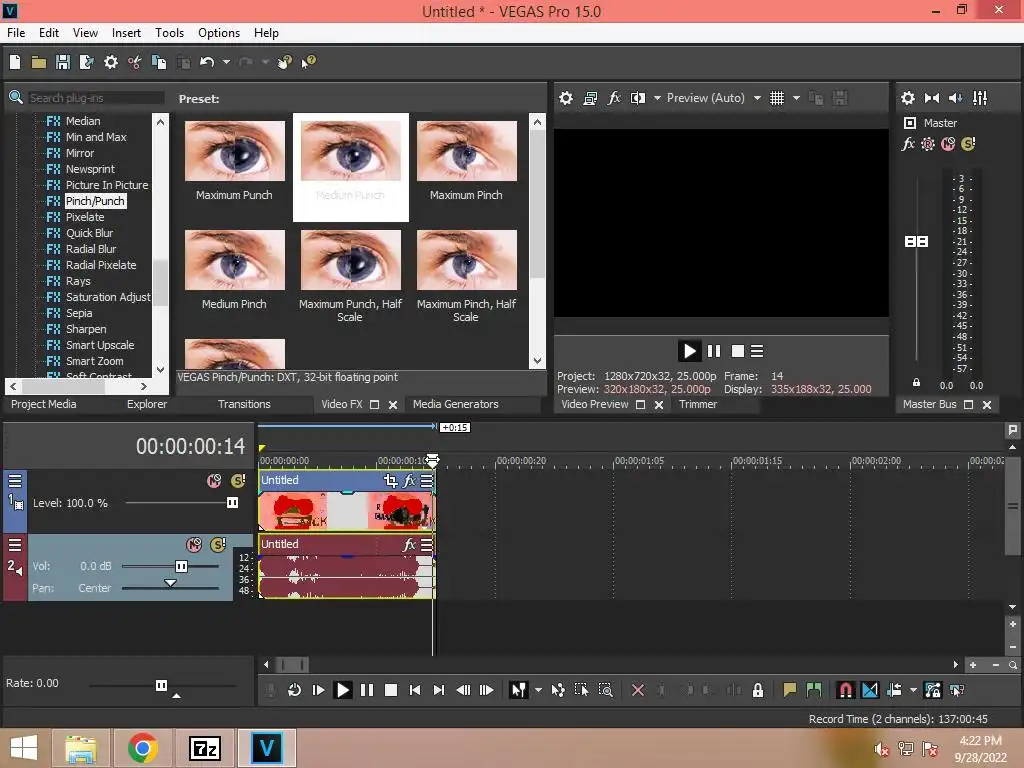Adjust audio track Vol slider
This screenshot has height=768, width=1024.
coord(182,566)
